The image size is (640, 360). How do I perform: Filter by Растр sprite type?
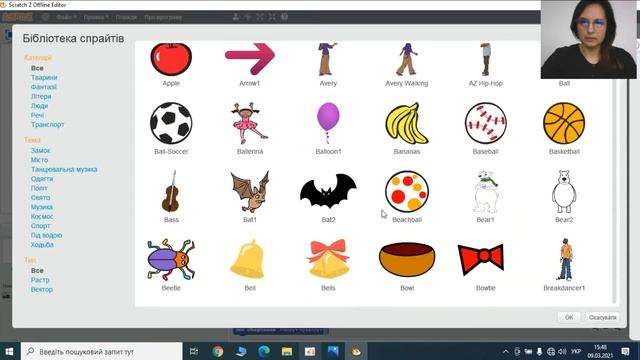tap(40, 280)
